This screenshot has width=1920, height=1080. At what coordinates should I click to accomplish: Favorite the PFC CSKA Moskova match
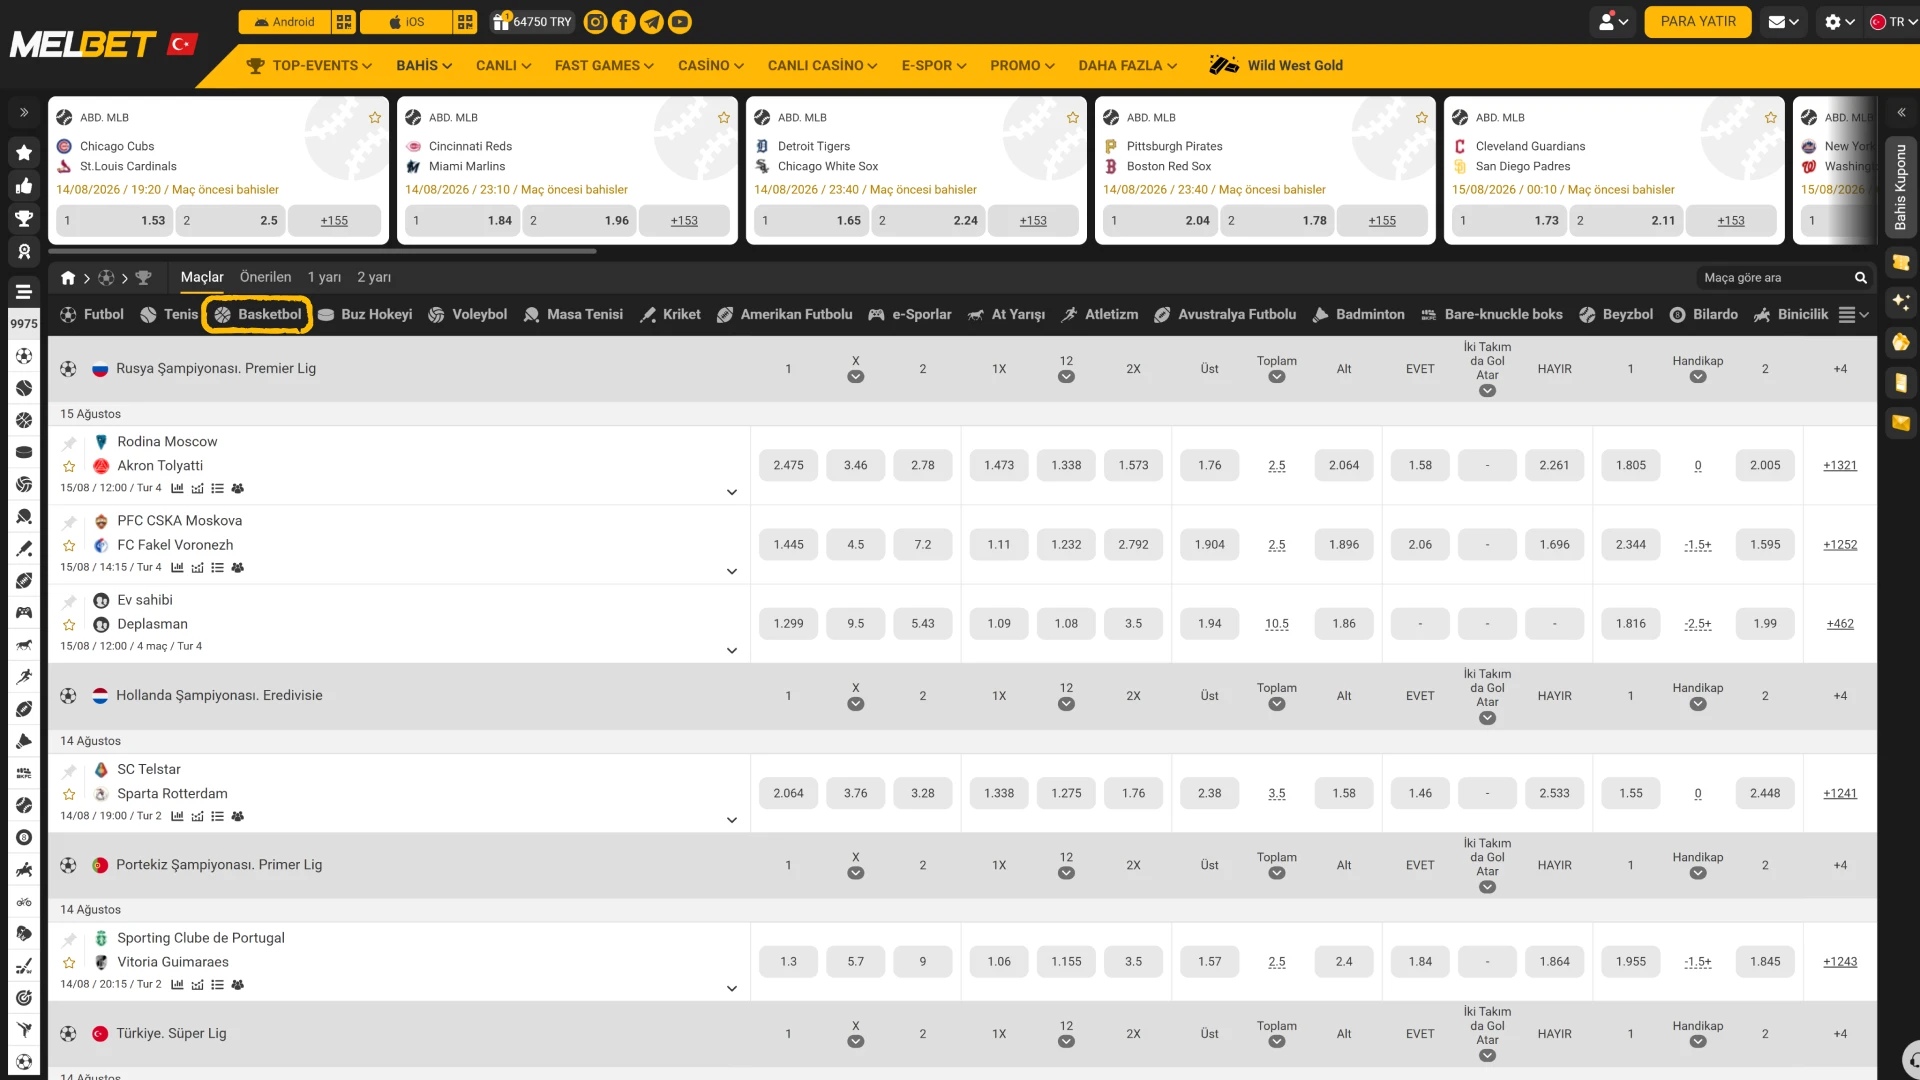pyautogui.click(x=69, y=546)
